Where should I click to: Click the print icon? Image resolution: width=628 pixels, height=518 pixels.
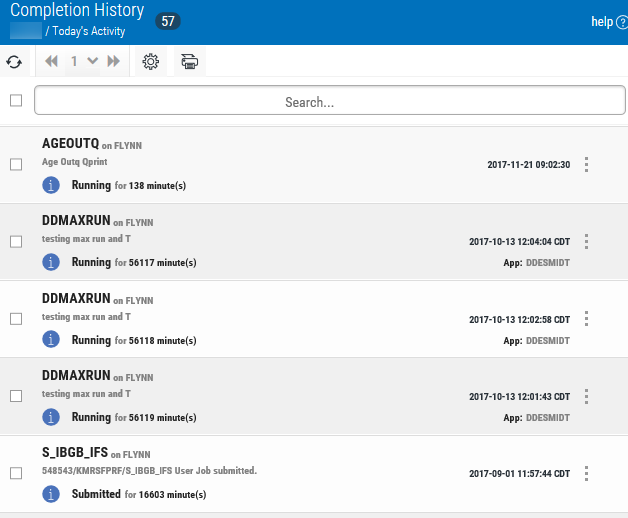[x=189, y=62]
